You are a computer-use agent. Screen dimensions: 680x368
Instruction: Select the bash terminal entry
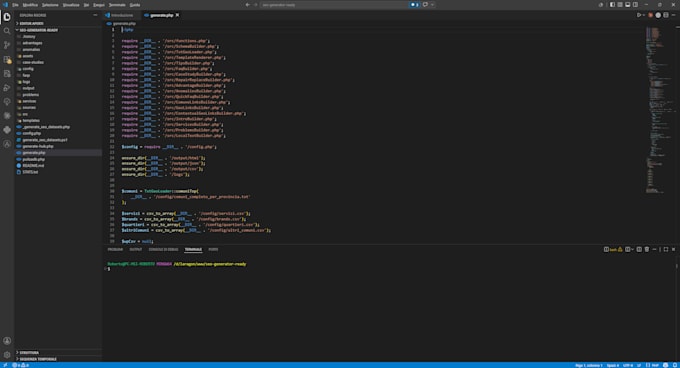pos(613,249)
